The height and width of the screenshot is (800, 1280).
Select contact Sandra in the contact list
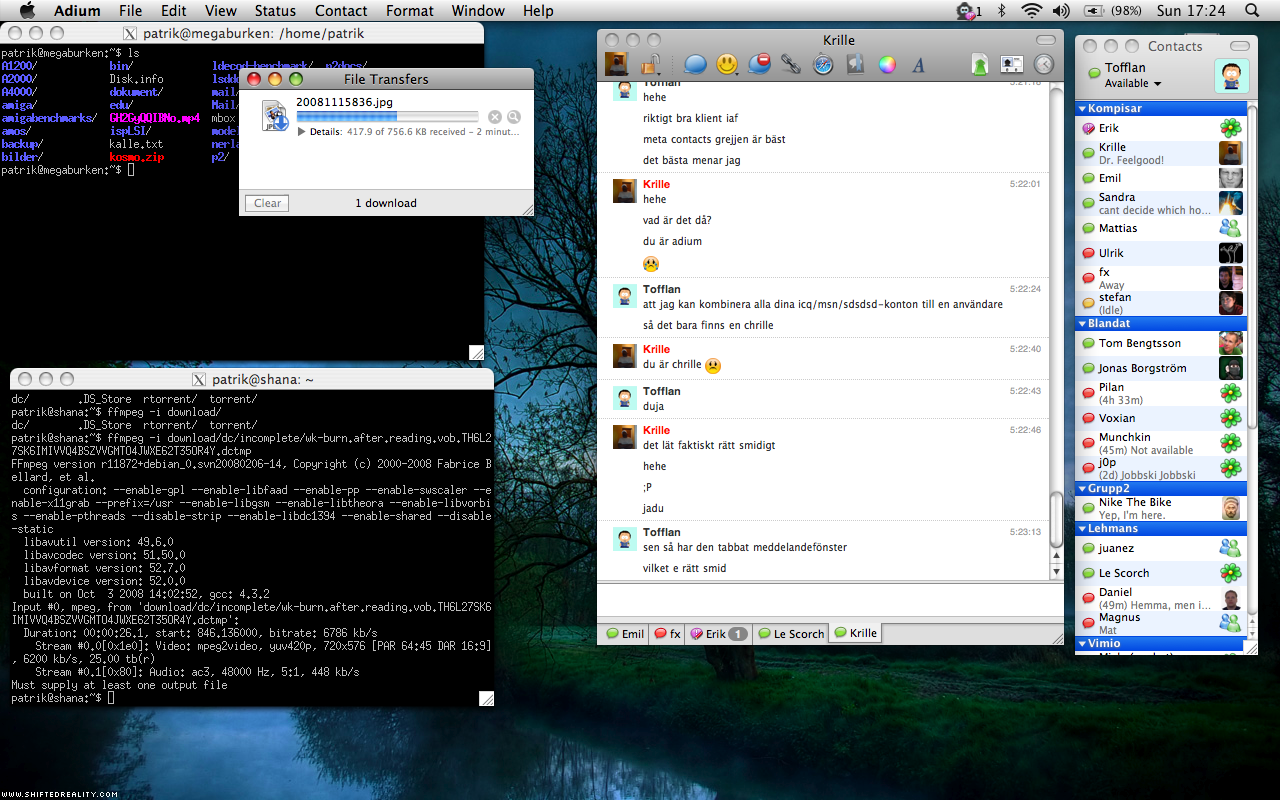pos(1161,203)
